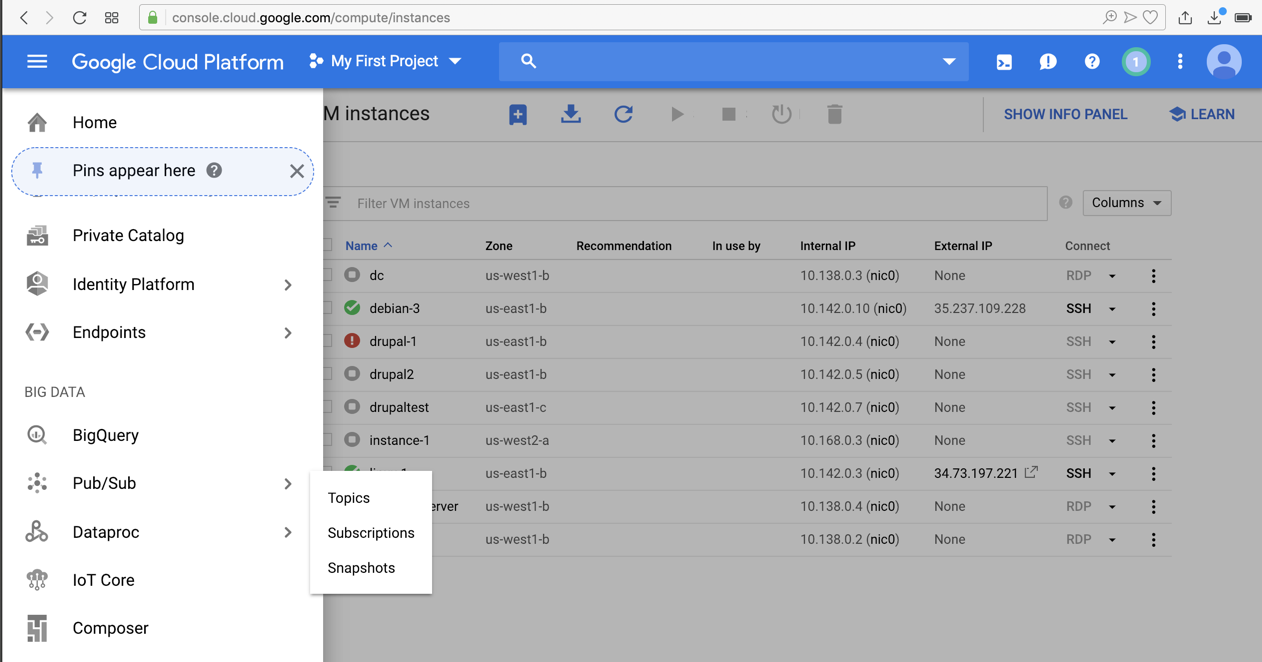Open the Columns dropdown
Screen dimensions: 1262x662
tap(1127, 203)
